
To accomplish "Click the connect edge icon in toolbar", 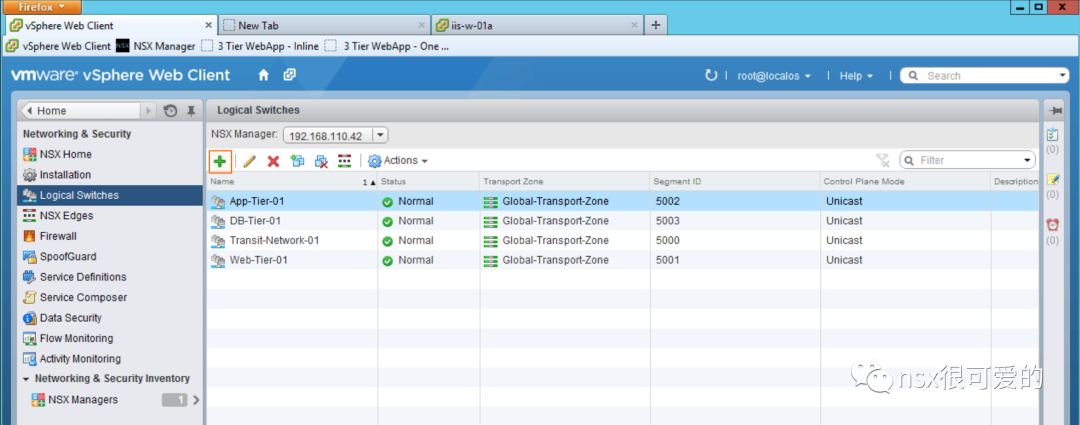I will pyautogui.click(x=344, y=161).
